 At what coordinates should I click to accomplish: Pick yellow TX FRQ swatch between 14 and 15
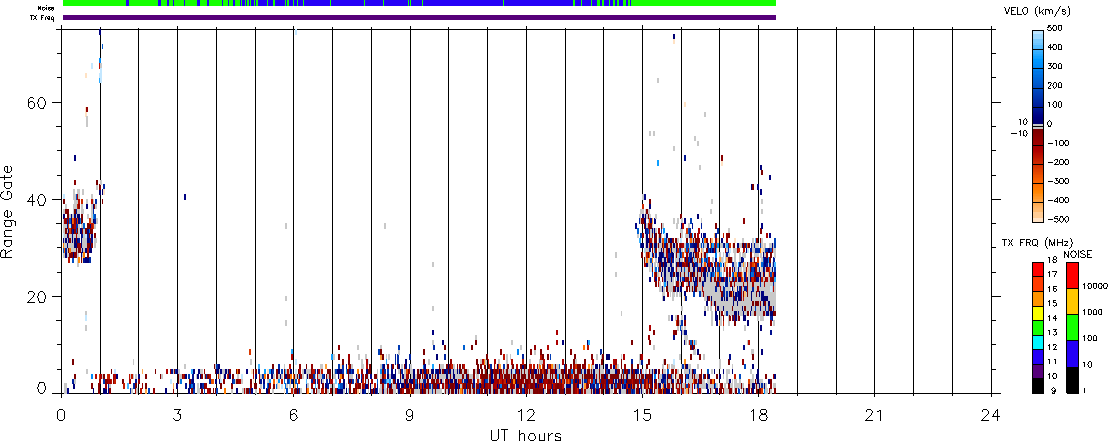tap(1037, 311)
